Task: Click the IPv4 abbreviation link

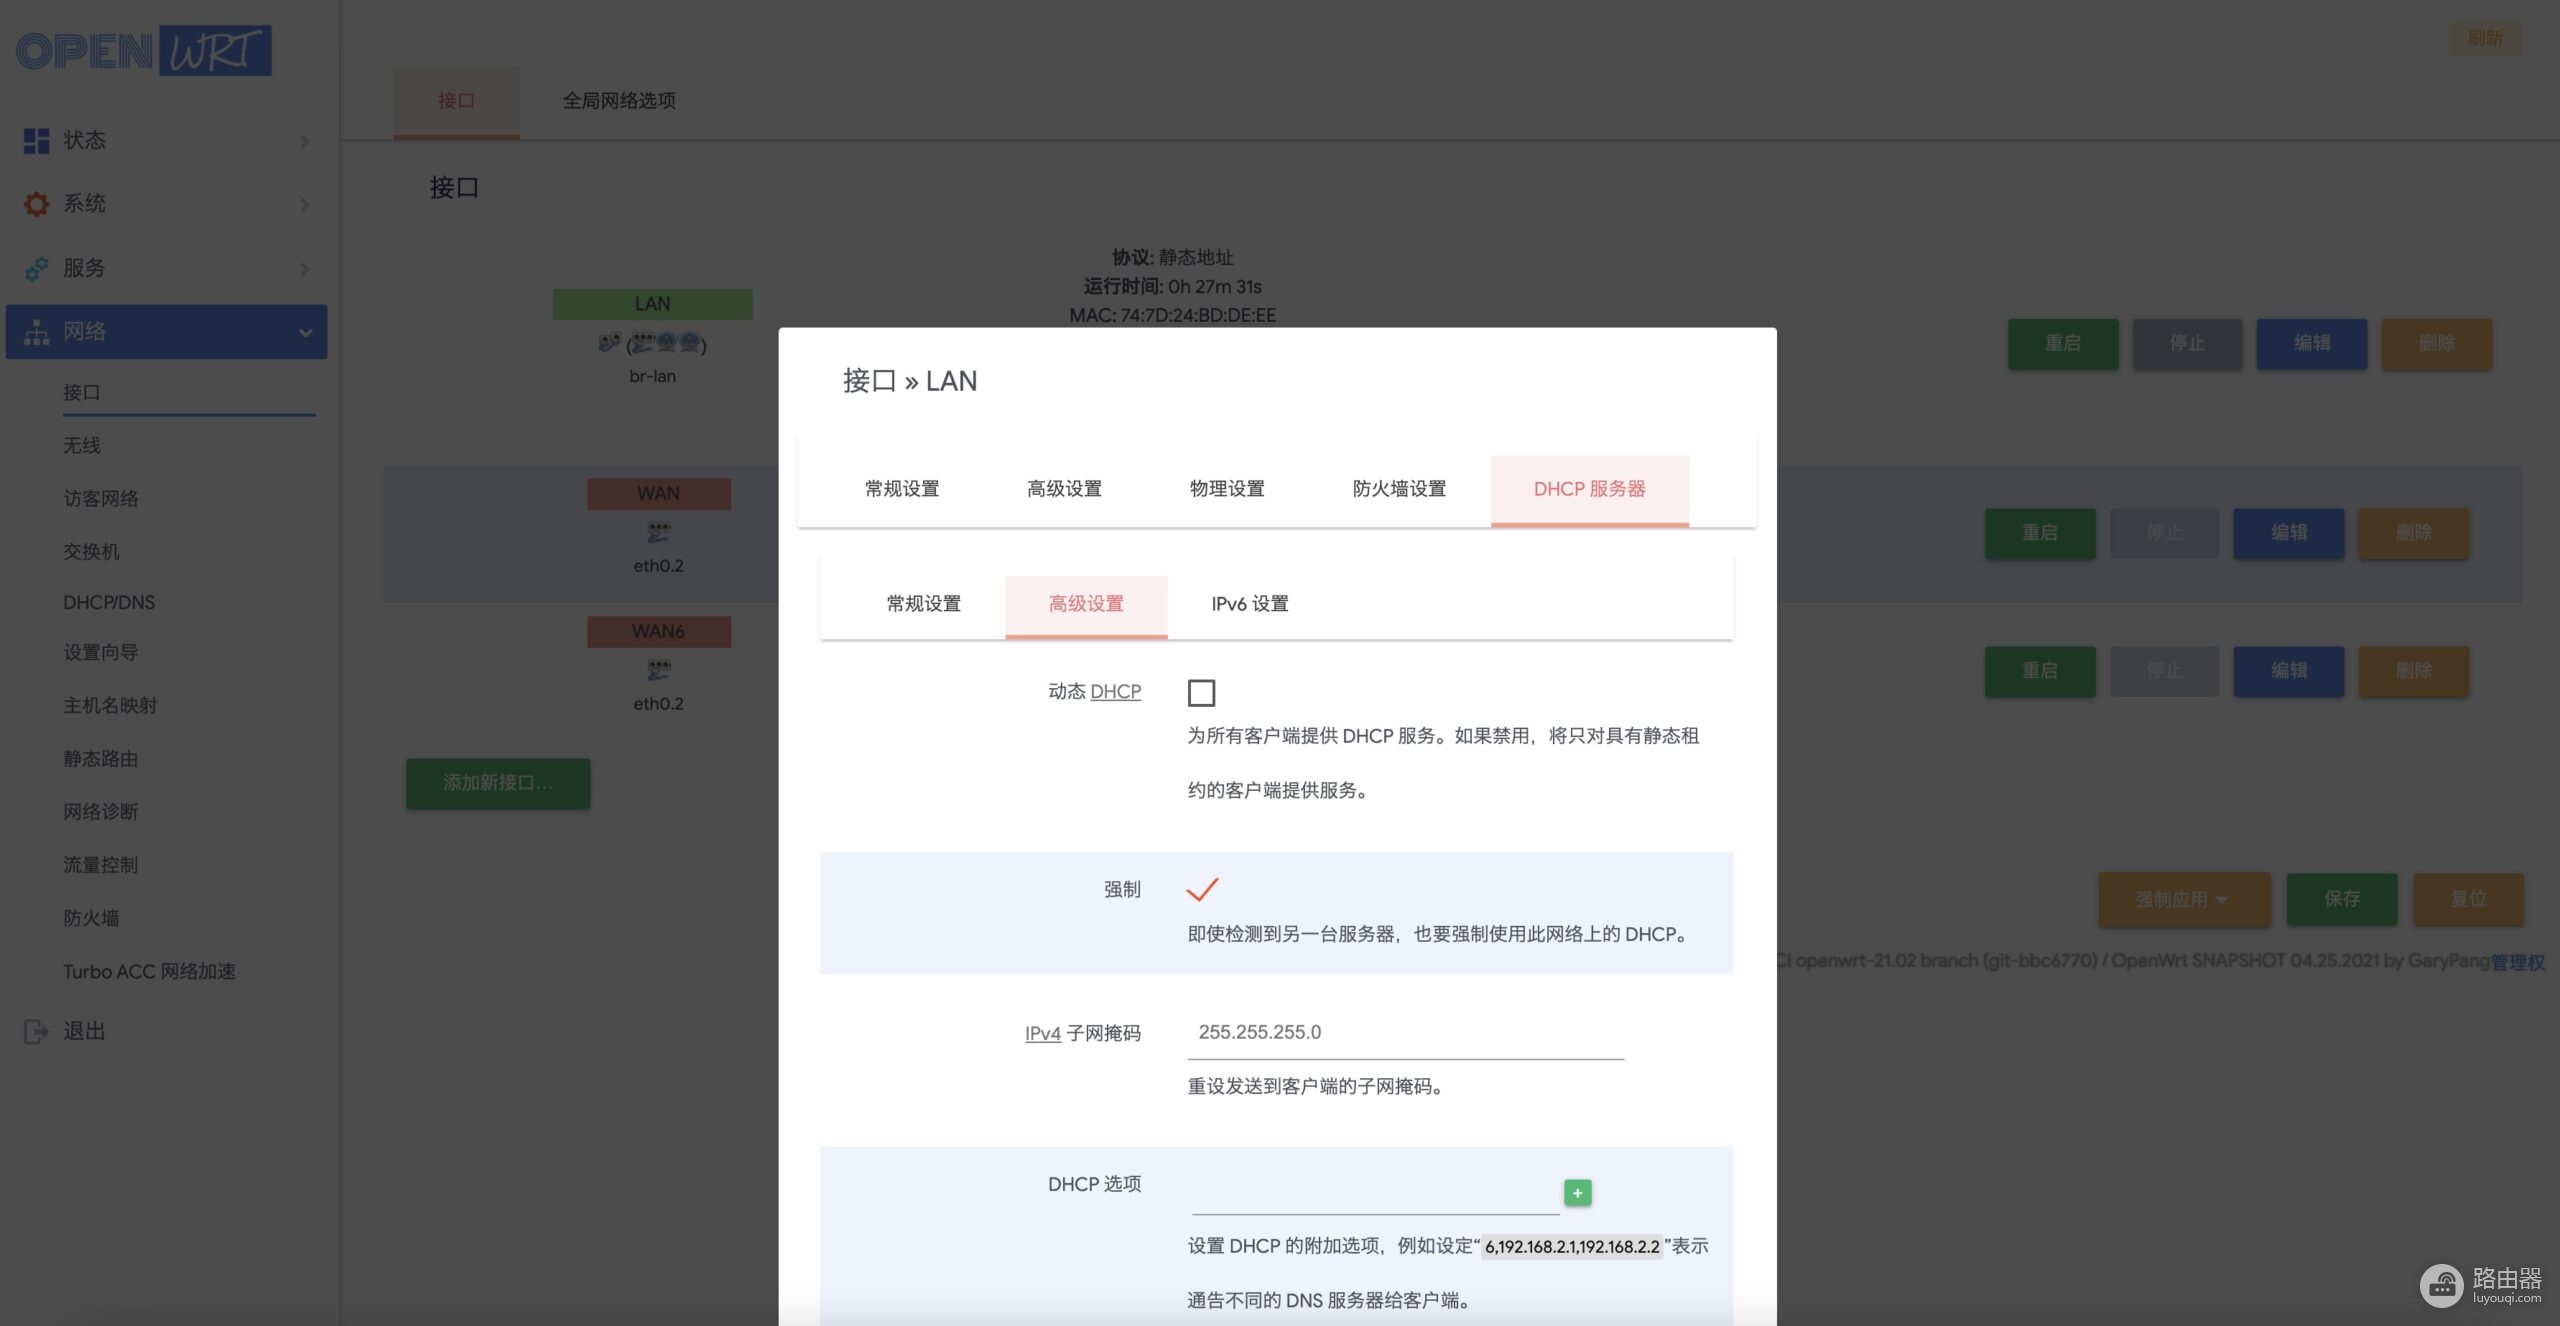Action: point(1043,1033)
